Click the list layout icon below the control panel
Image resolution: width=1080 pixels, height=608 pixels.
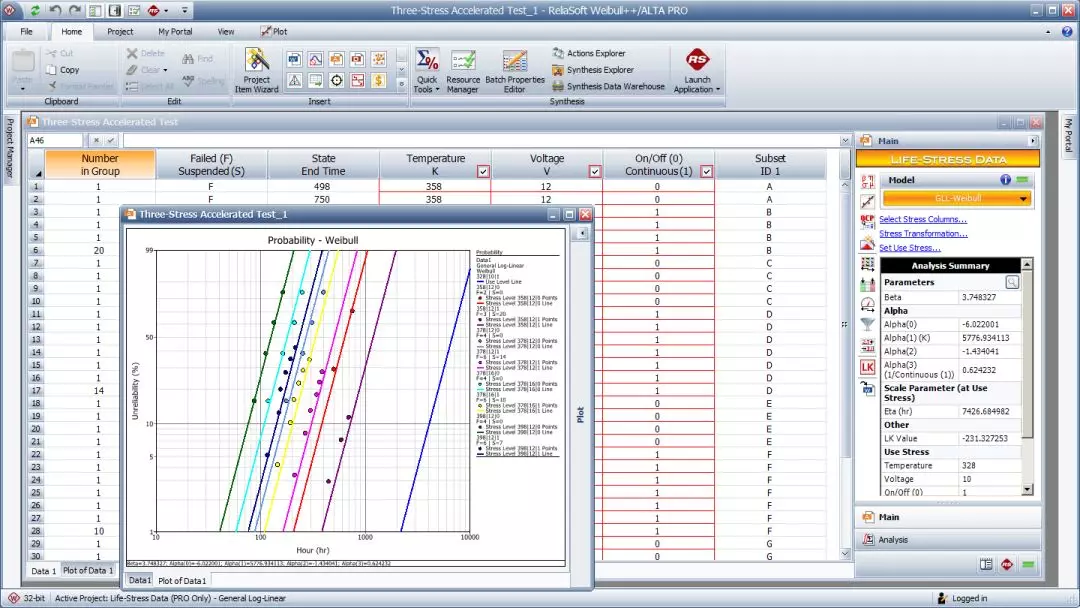[986, 565]
